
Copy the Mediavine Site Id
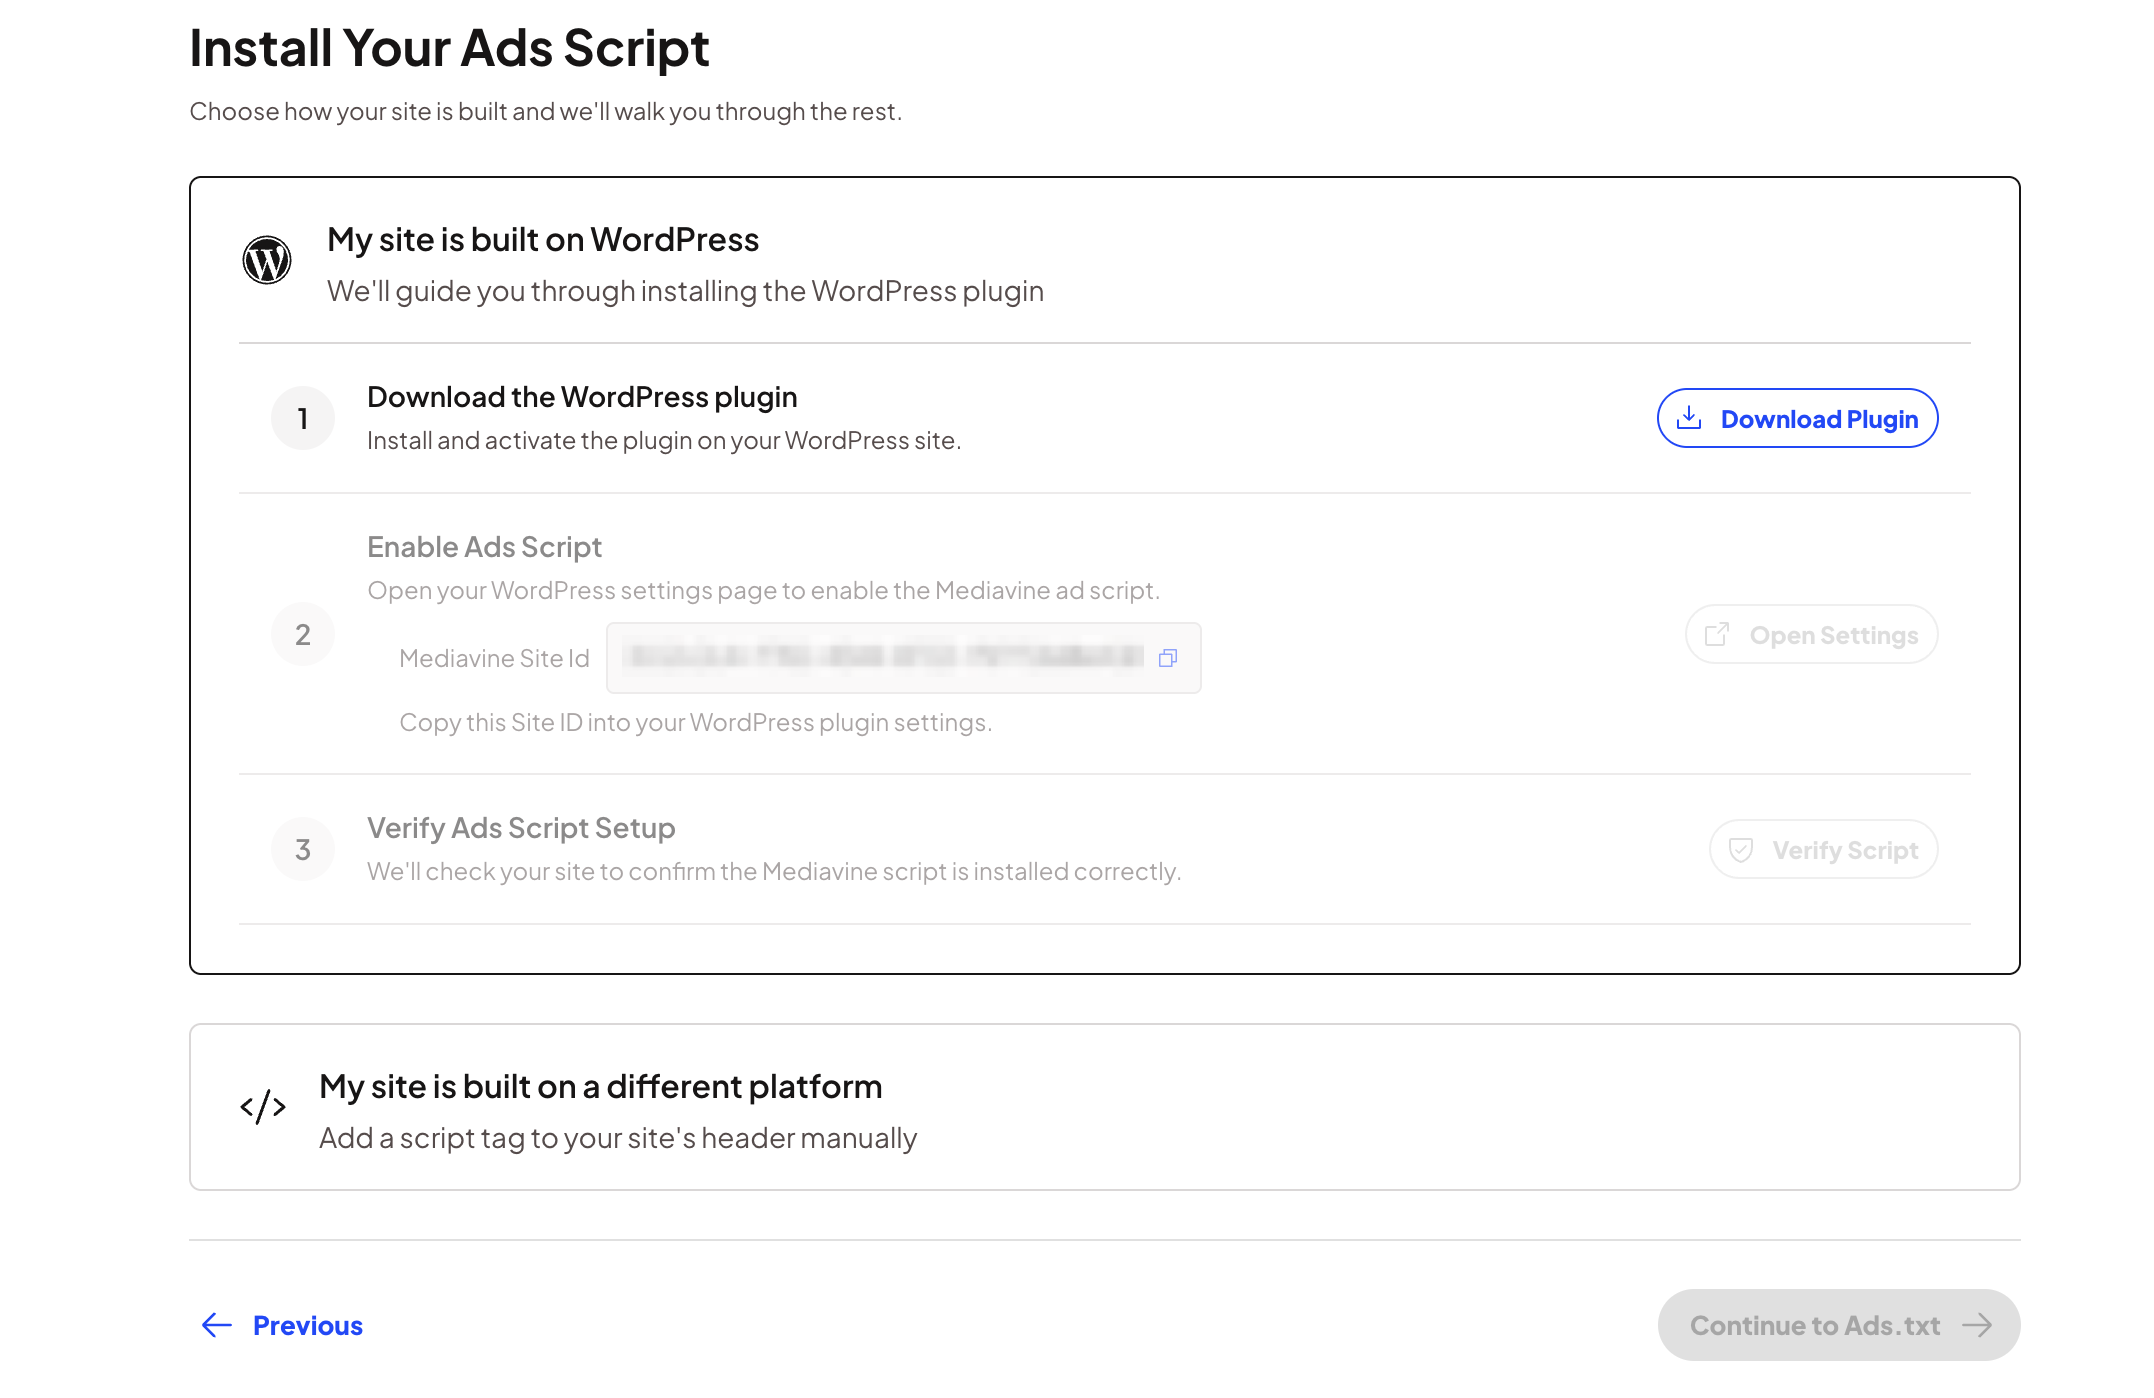click(x=1167, y=658)
